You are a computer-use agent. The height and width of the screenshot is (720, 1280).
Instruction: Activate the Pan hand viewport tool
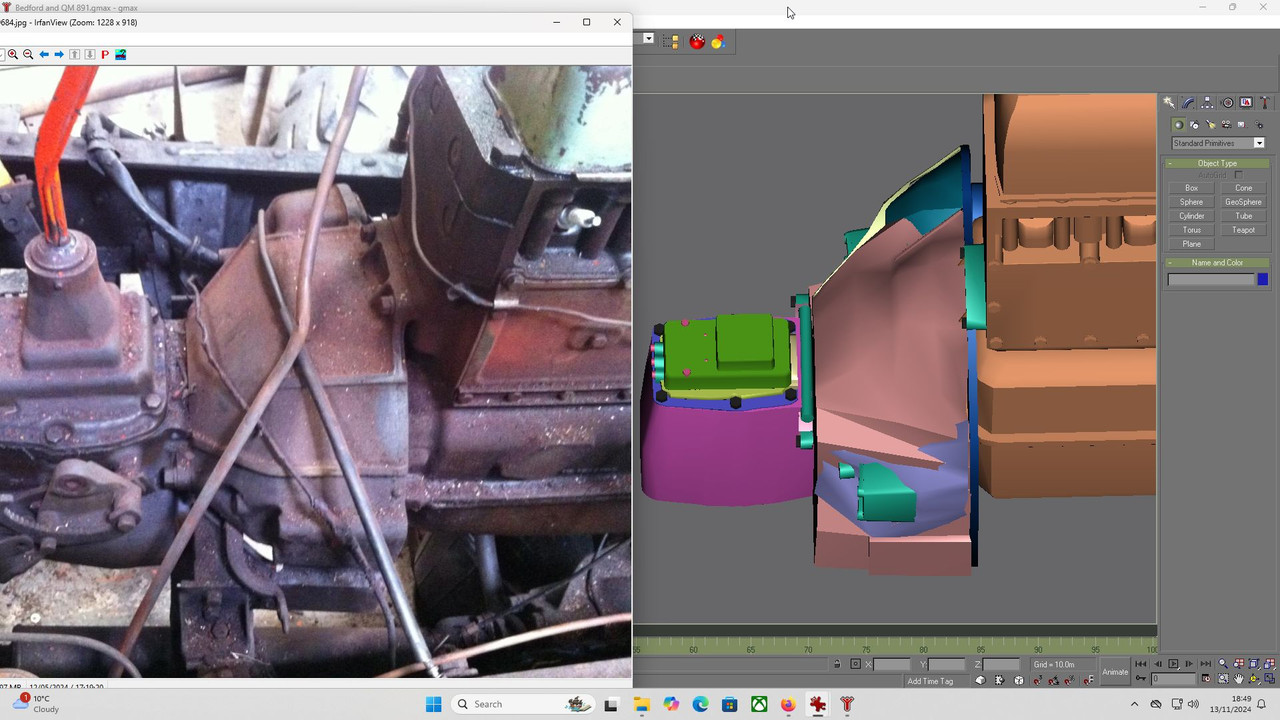coord(1239,679)
